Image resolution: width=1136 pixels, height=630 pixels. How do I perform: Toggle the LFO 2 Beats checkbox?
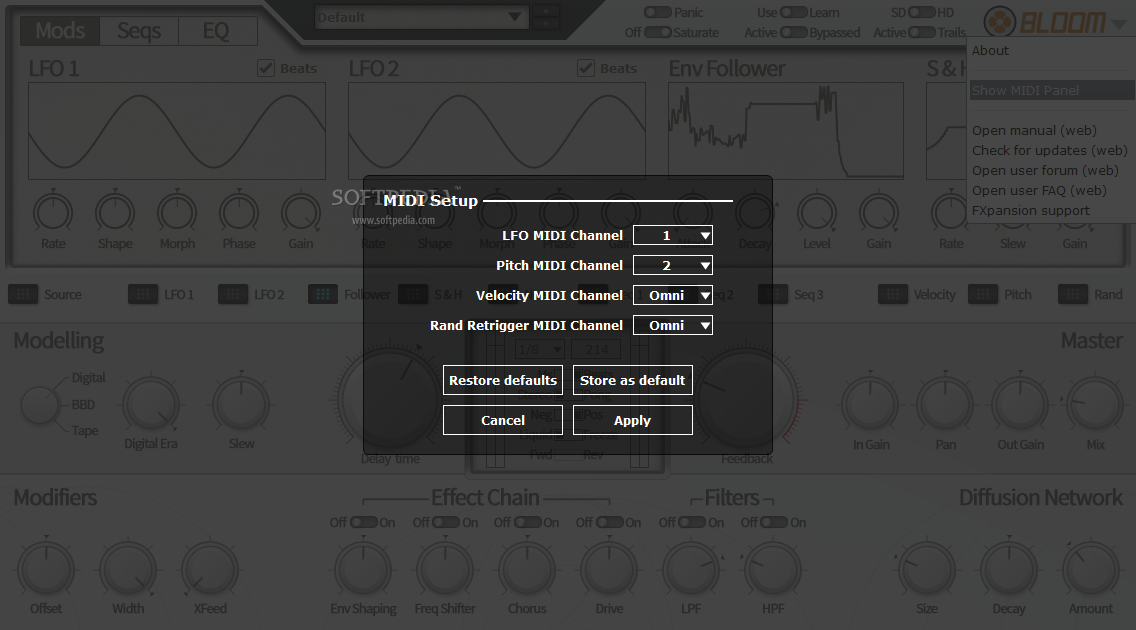coord(586,68)
